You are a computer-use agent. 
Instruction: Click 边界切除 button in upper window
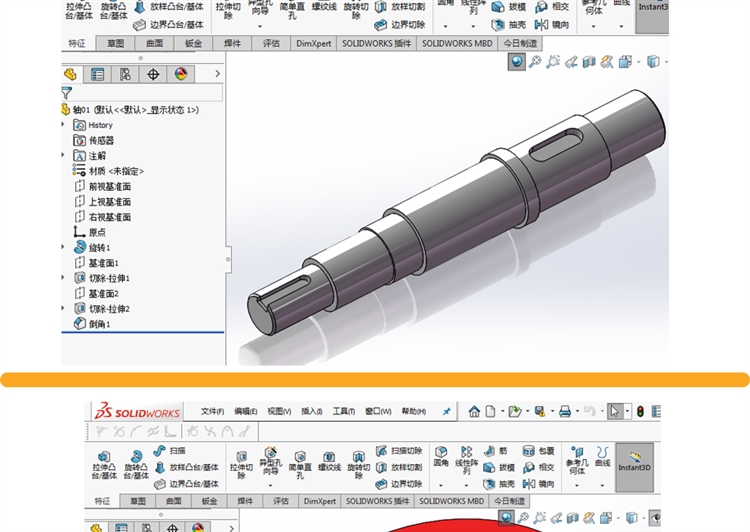click(x=400, y=24)
